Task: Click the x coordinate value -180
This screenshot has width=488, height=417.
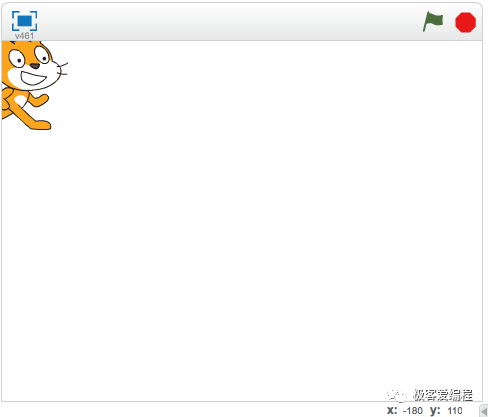Action: click(x=413, y=411)
